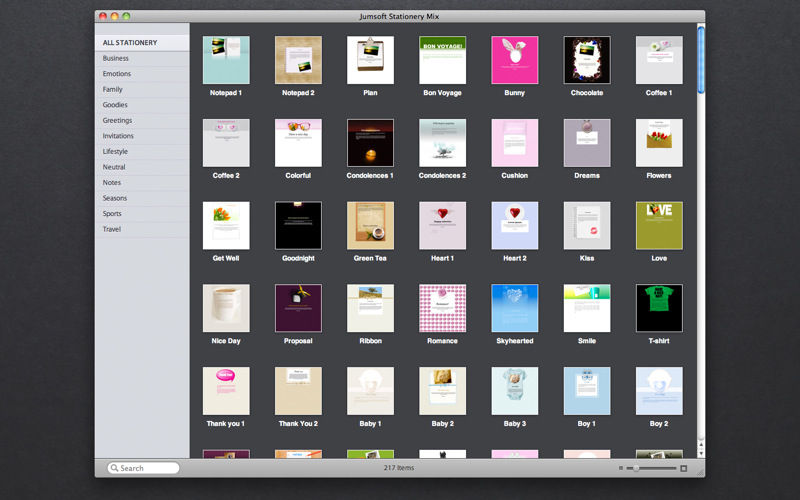Select the Chocolate template thumbnail
800x500 pixels.
pos(587,60)
